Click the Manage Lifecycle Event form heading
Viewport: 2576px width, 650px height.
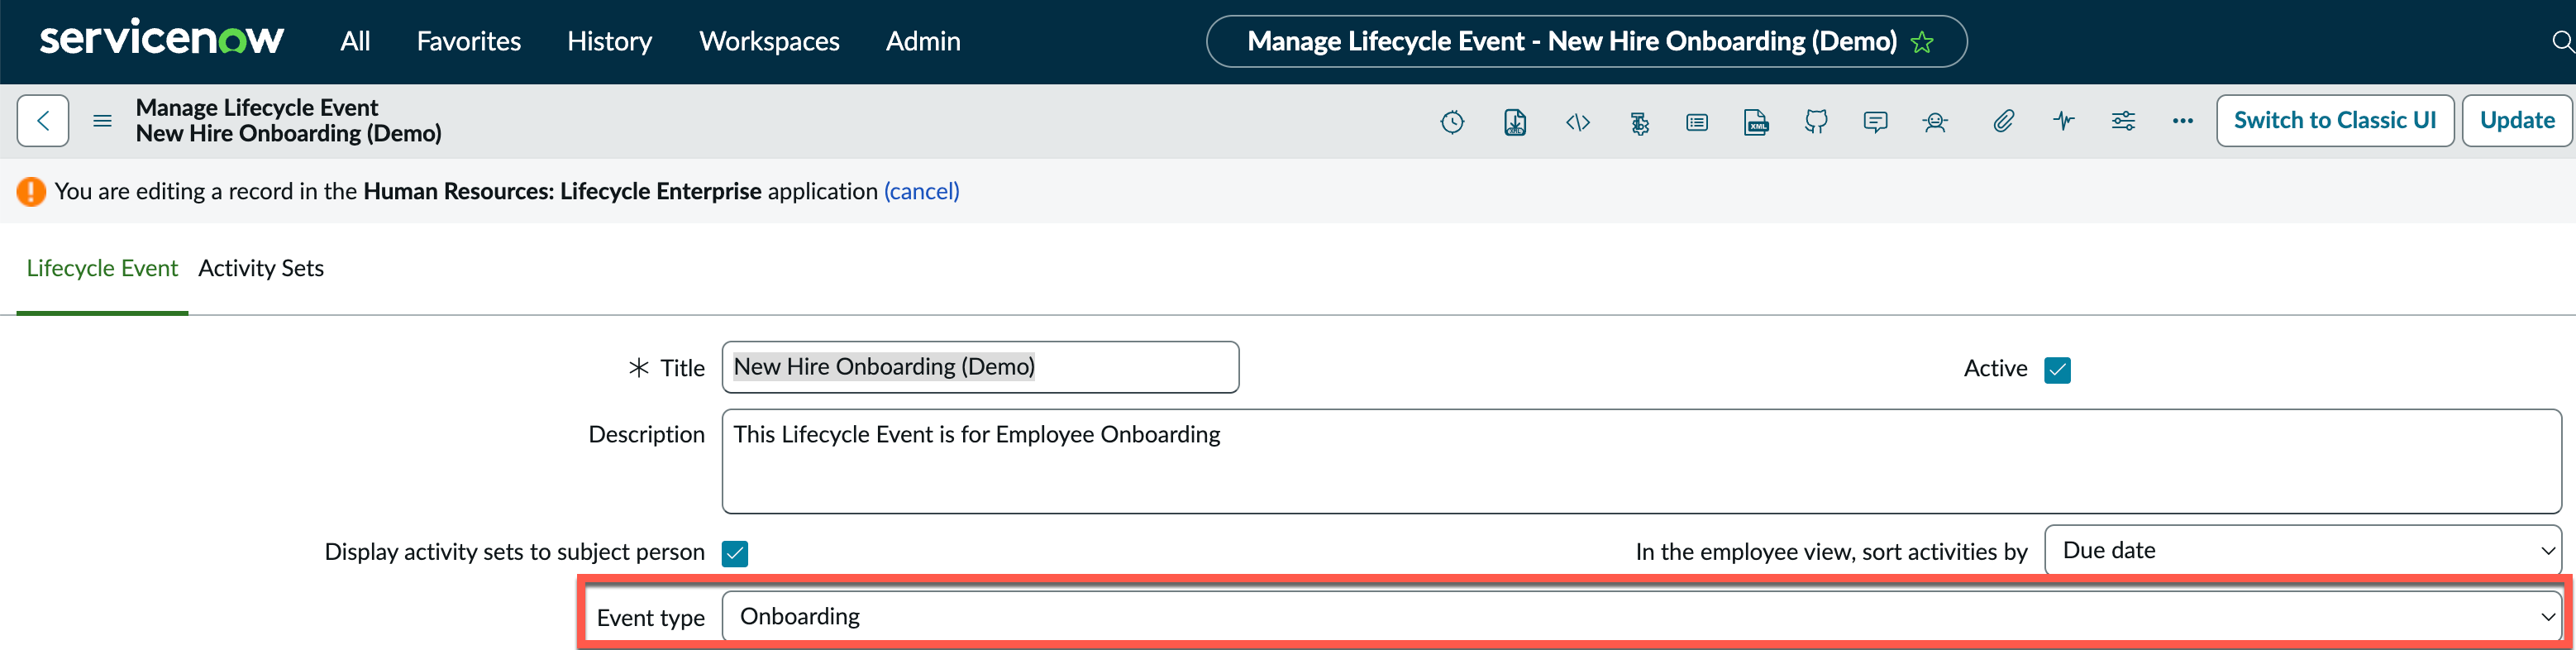(x=257, y=107)
